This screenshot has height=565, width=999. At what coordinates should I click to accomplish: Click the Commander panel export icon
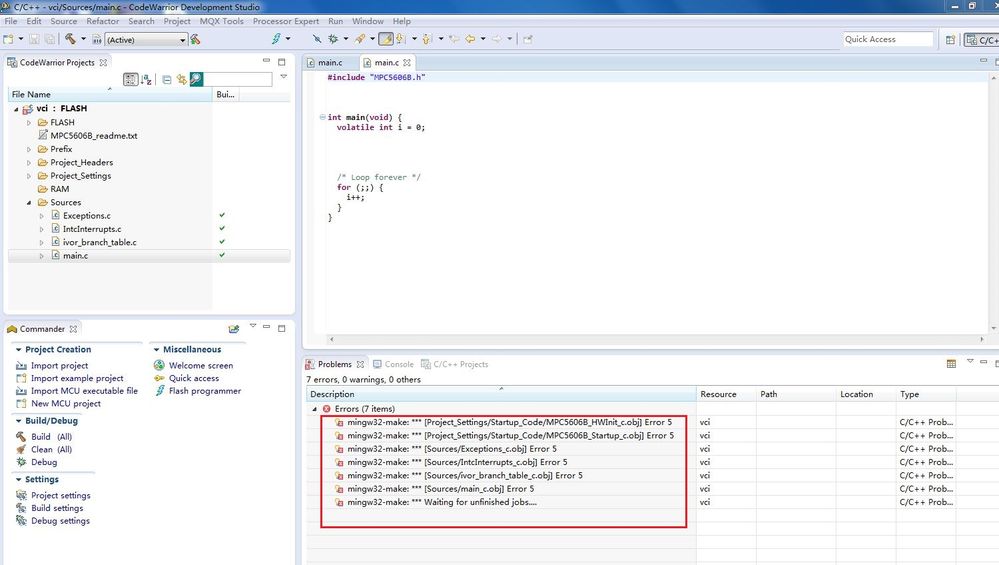[234, 329]
